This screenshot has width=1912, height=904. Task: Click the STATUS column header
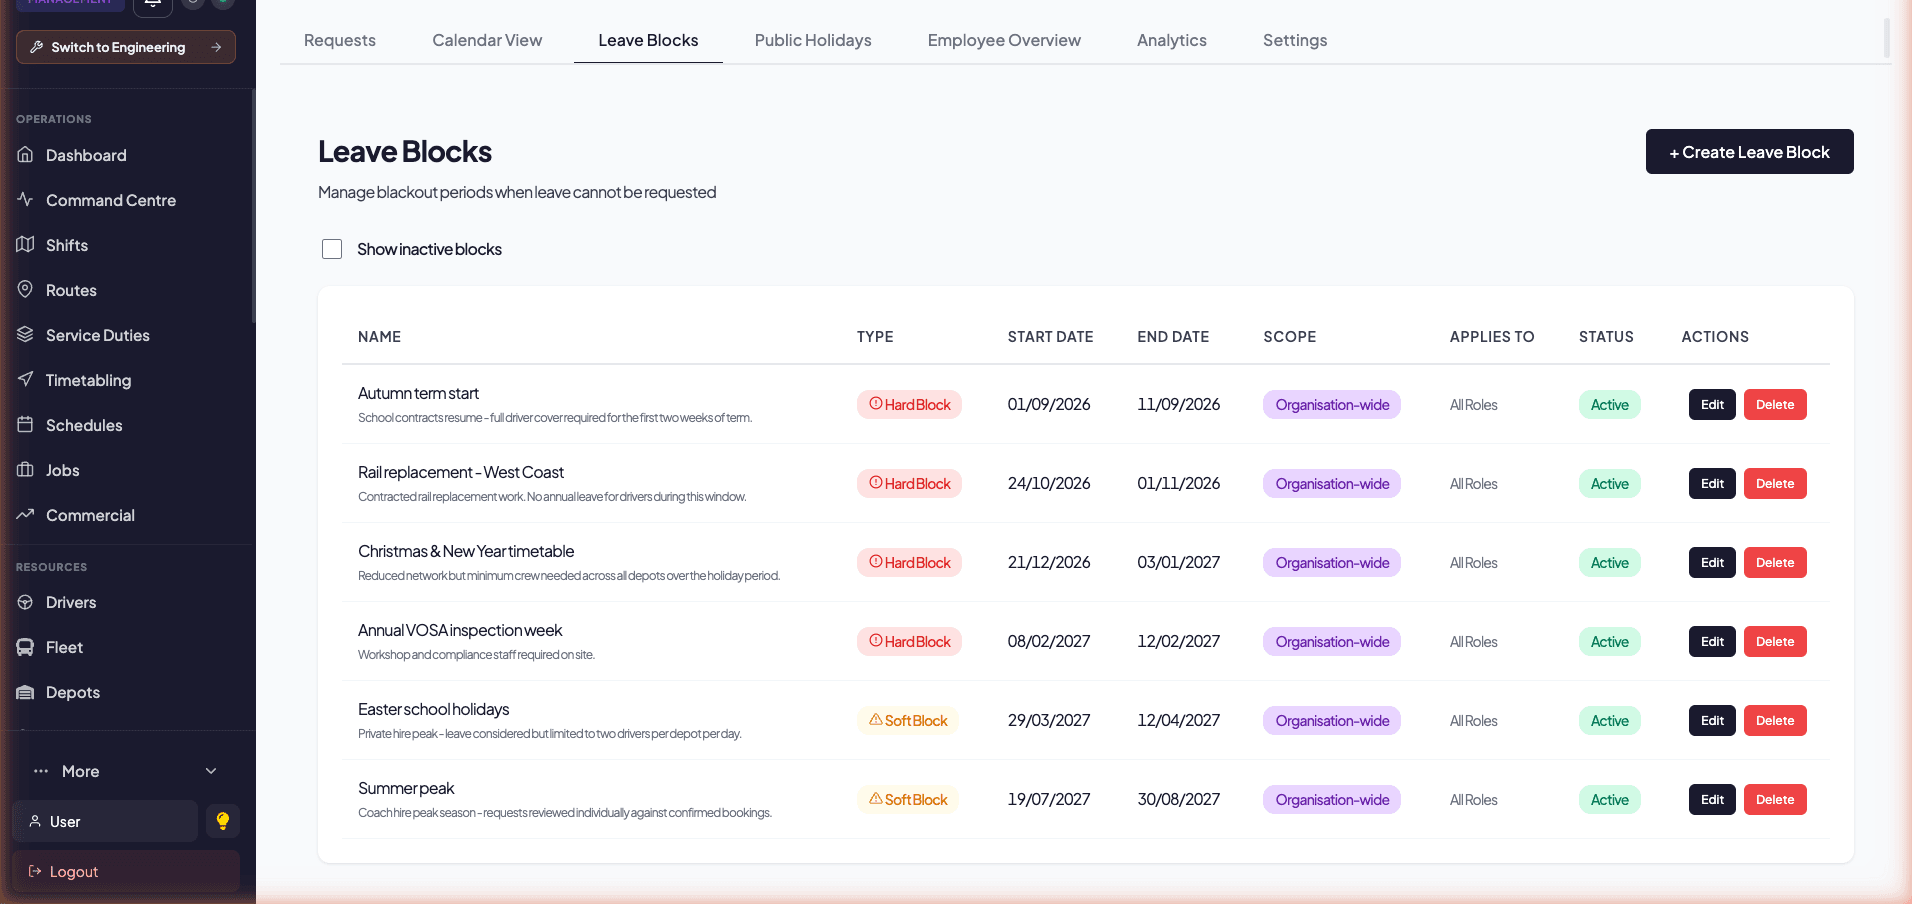point(1606,337)
